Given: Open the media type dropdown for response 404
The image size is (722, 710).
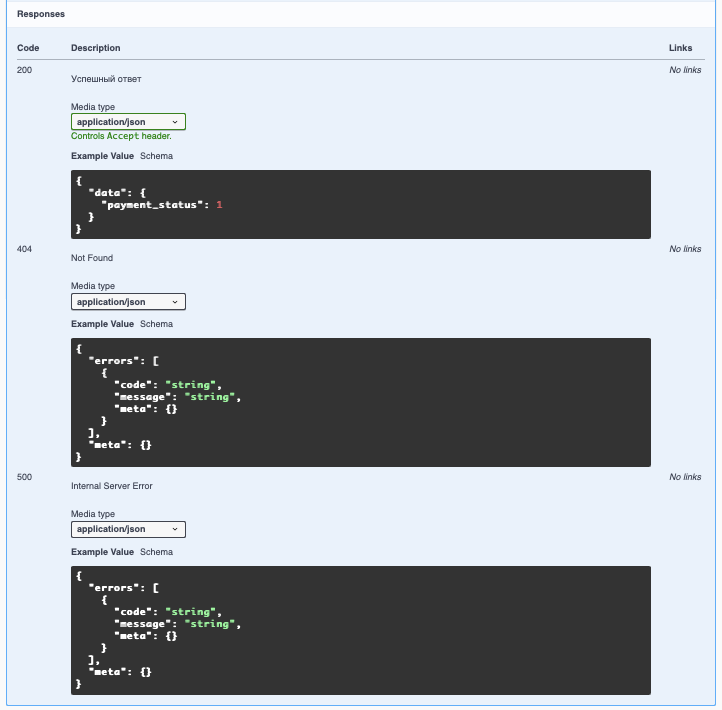Looking at the screenshot, I should click(x=128, y=302).
